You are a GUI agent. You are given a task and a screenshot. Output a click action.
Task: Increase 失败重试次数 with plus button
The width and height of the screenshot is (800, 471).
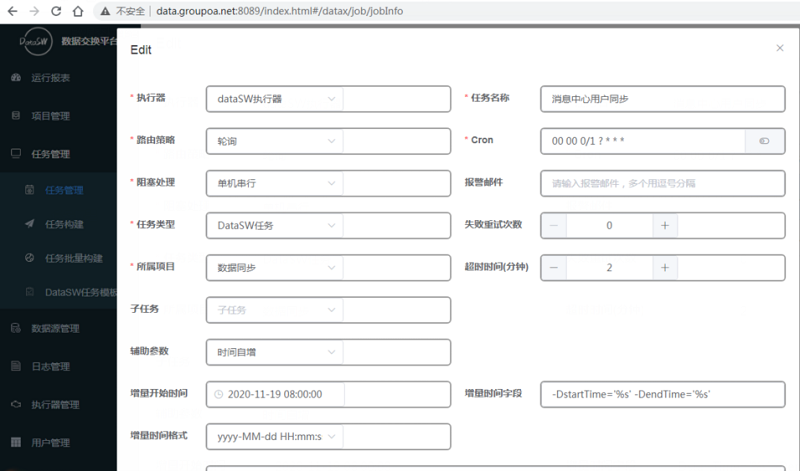[665, 226]
